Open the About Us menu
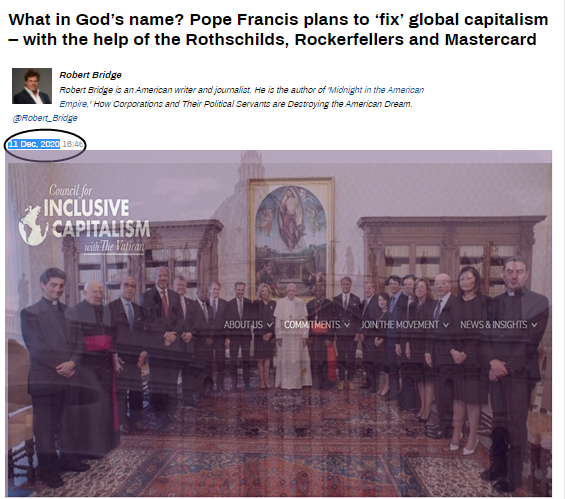 (x=243, y=325)
